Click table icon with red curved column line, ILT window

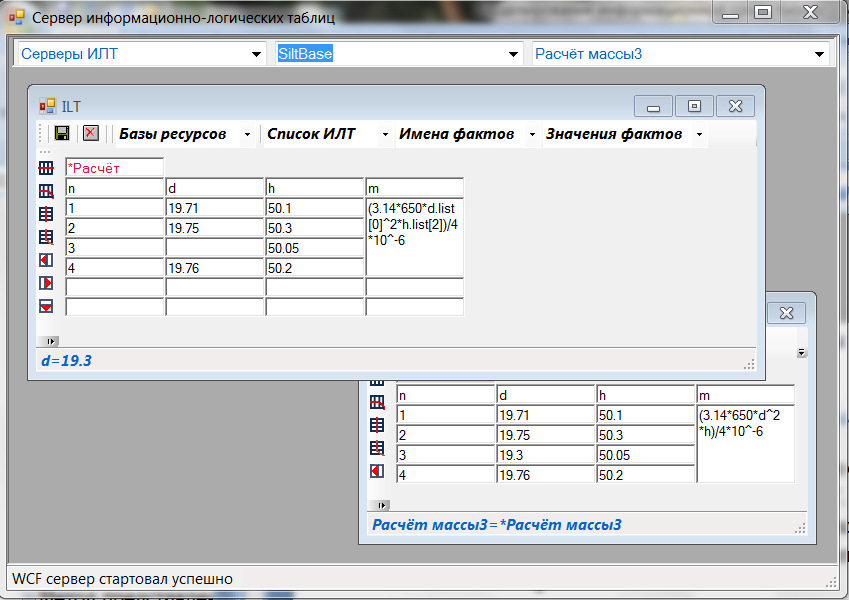[x=46, y=237]
